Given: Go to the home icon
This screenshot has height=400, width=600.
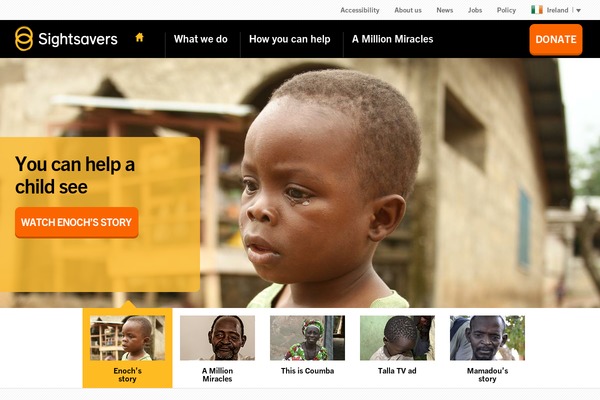Looking at the screenshot, I should point(140,38).
